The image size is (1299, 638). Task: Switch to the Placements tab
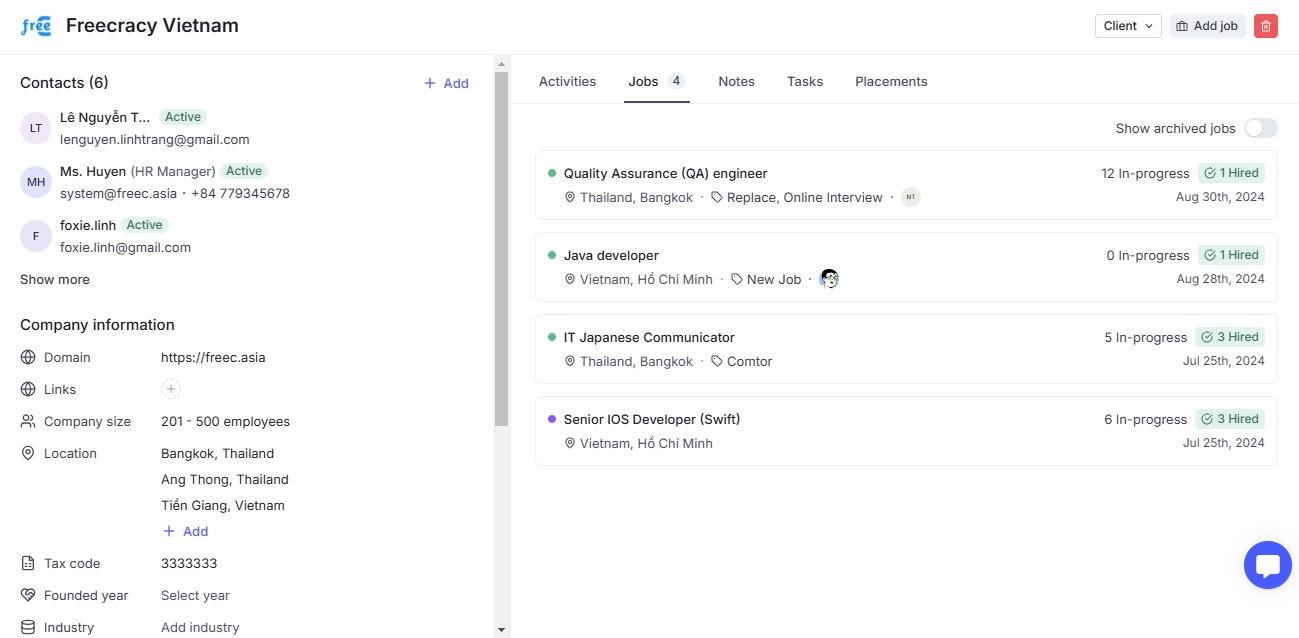[x=891, y=81]
